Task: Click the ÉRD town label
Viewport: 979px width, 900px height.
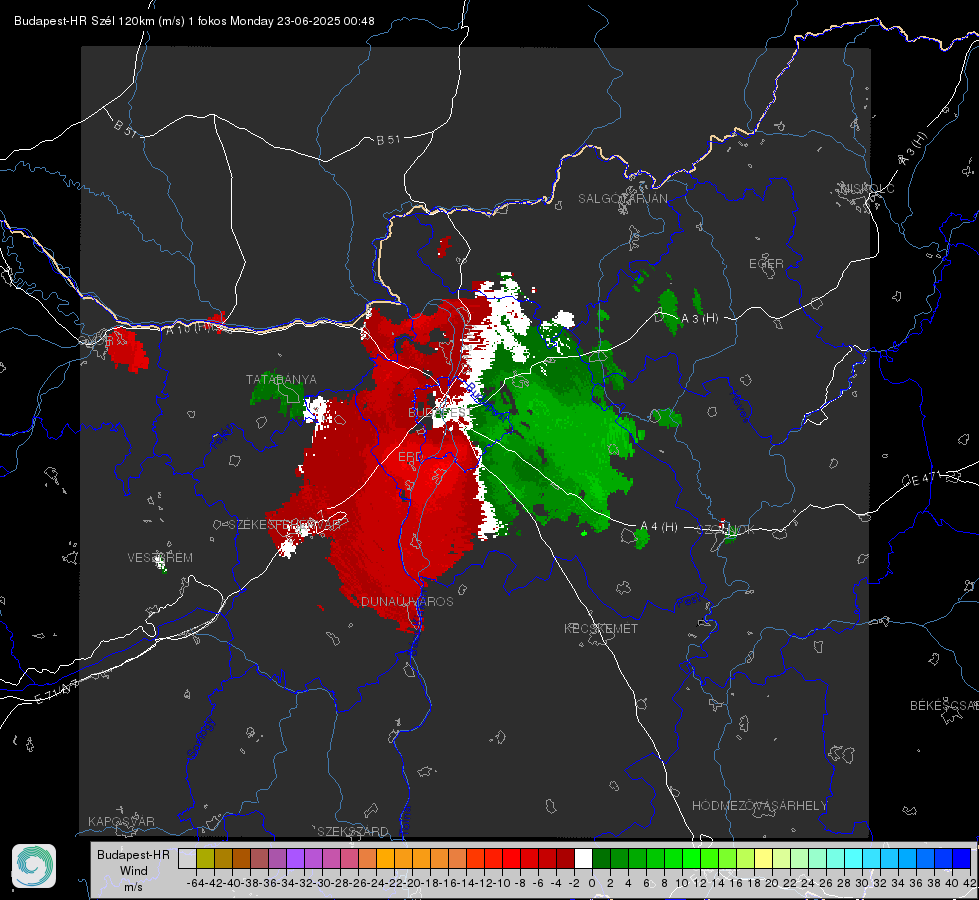Action: point(410,457)
